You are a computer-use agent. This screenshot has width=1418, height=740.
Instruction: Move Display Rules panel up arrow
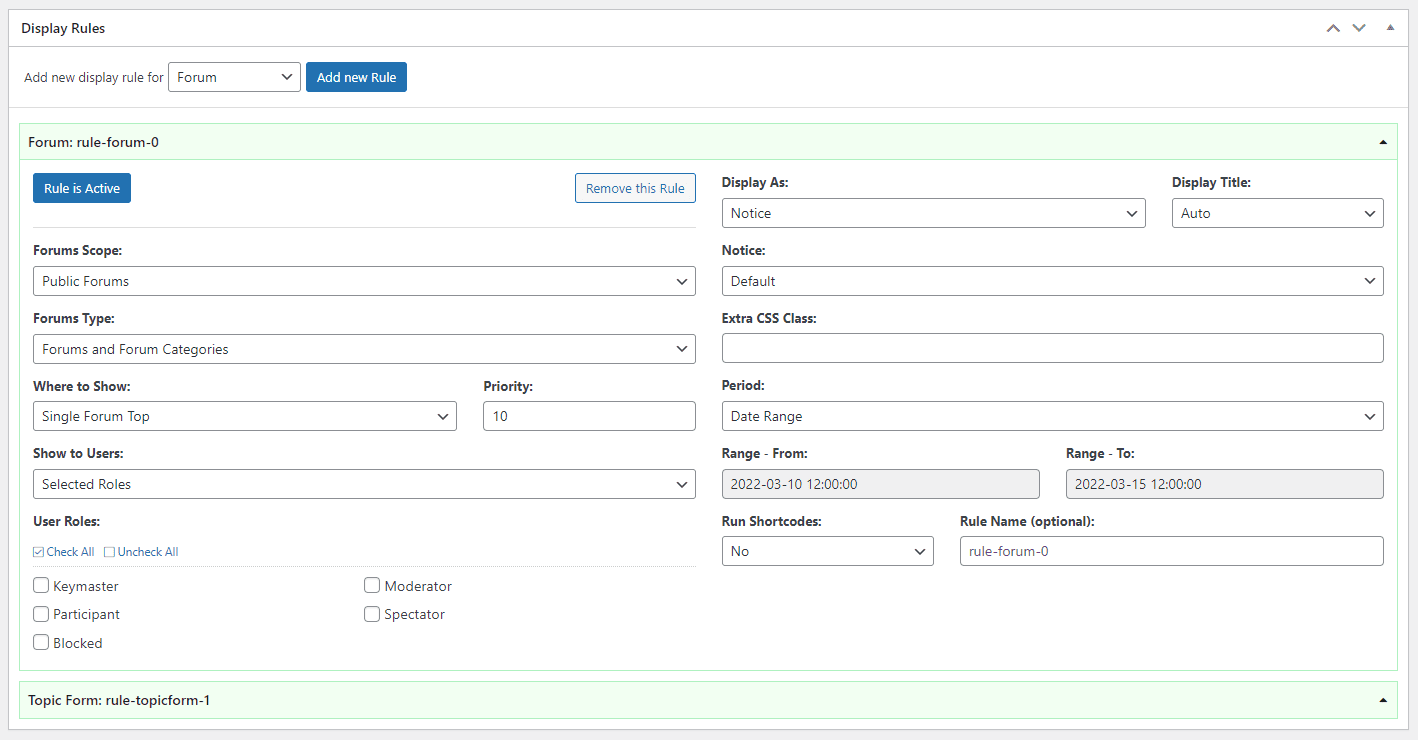pyautogui.click(x=1332, y=28)
